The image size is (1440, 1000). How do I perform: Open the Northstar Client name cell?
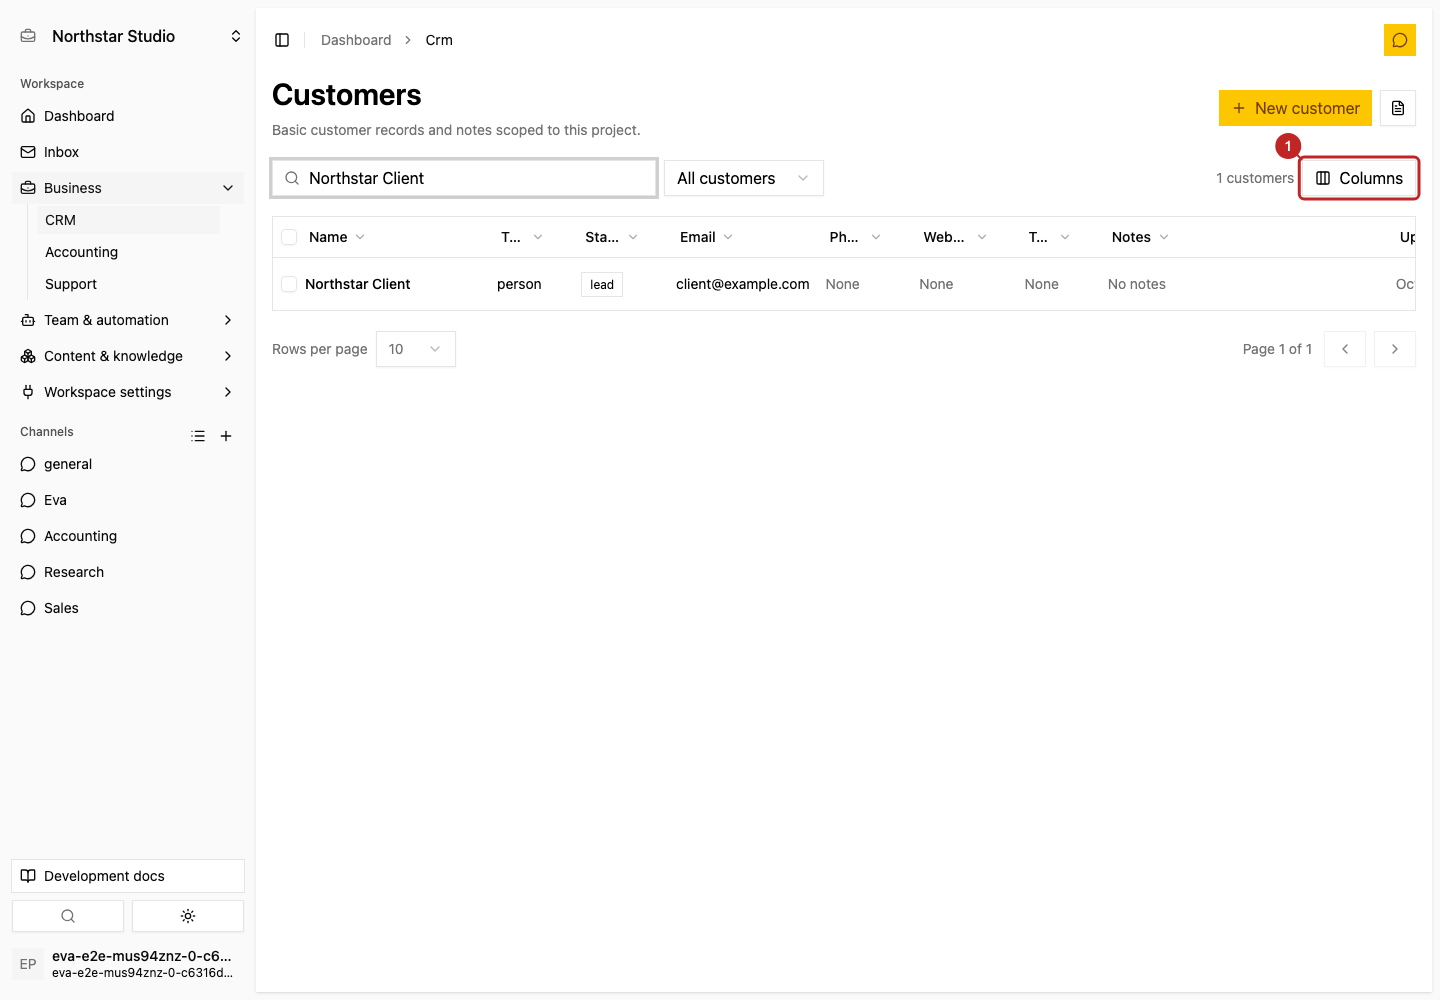coord(358,284)
